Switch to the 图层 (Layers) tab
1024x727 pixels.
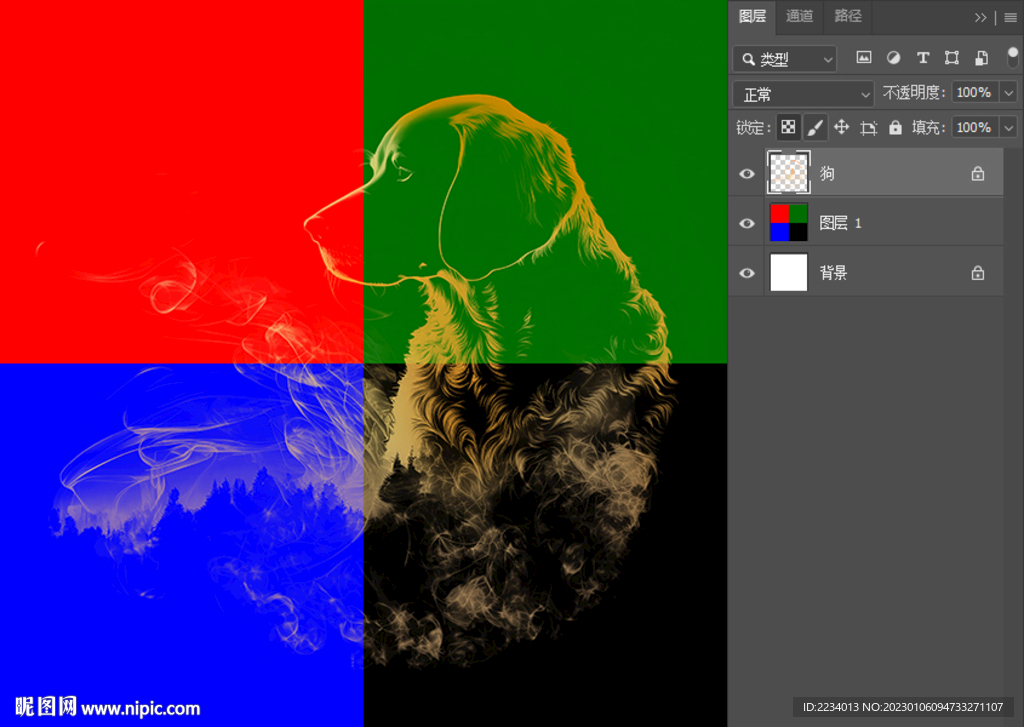pyautogui.click(x=752, y=16)
